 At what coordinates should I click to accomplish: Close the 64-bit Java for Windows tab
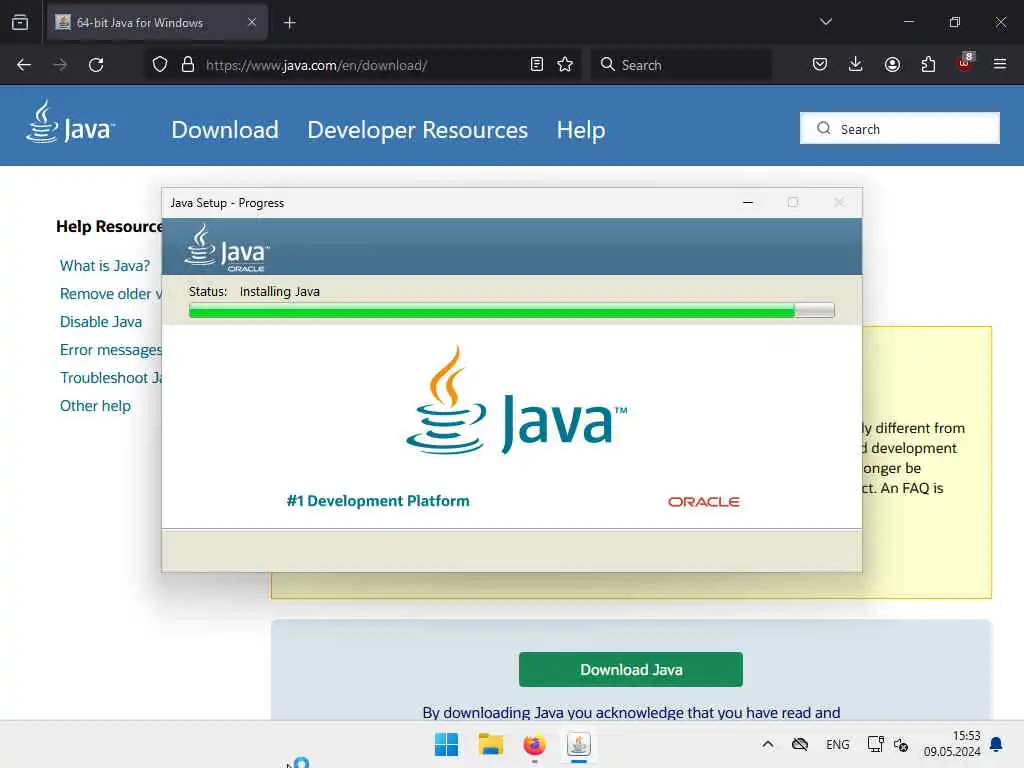251,22
